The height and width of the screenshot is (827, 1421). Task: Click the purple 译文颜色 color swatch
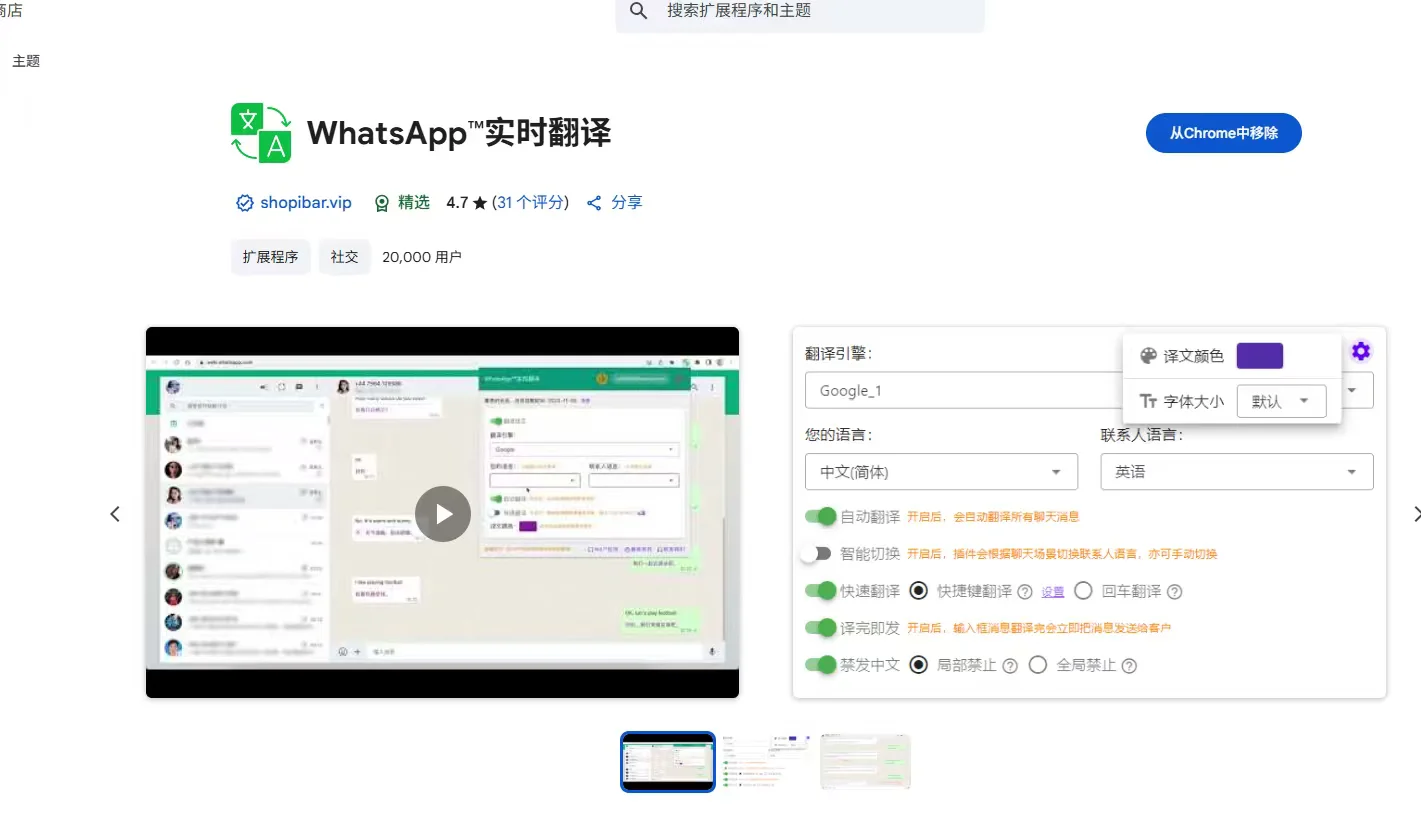click(x=1259, y=355)
